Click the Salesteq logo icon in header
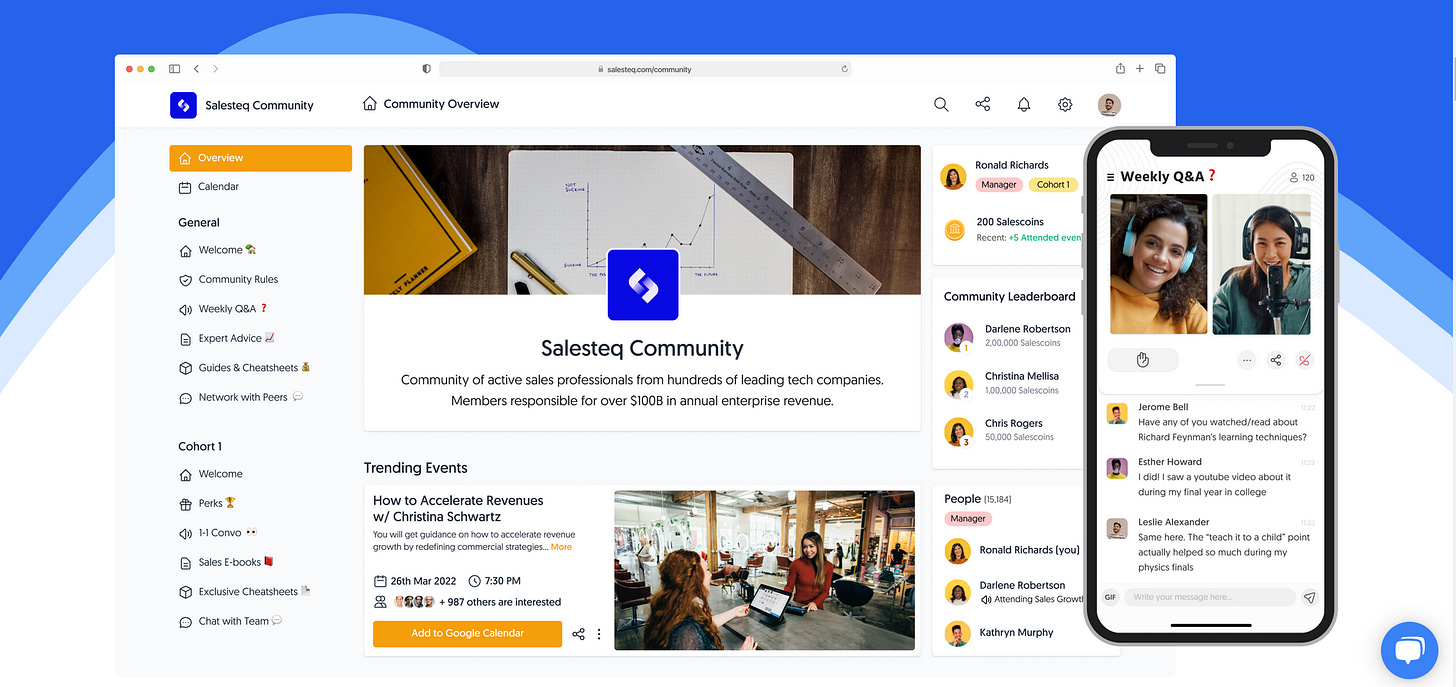 pos(183,105)
